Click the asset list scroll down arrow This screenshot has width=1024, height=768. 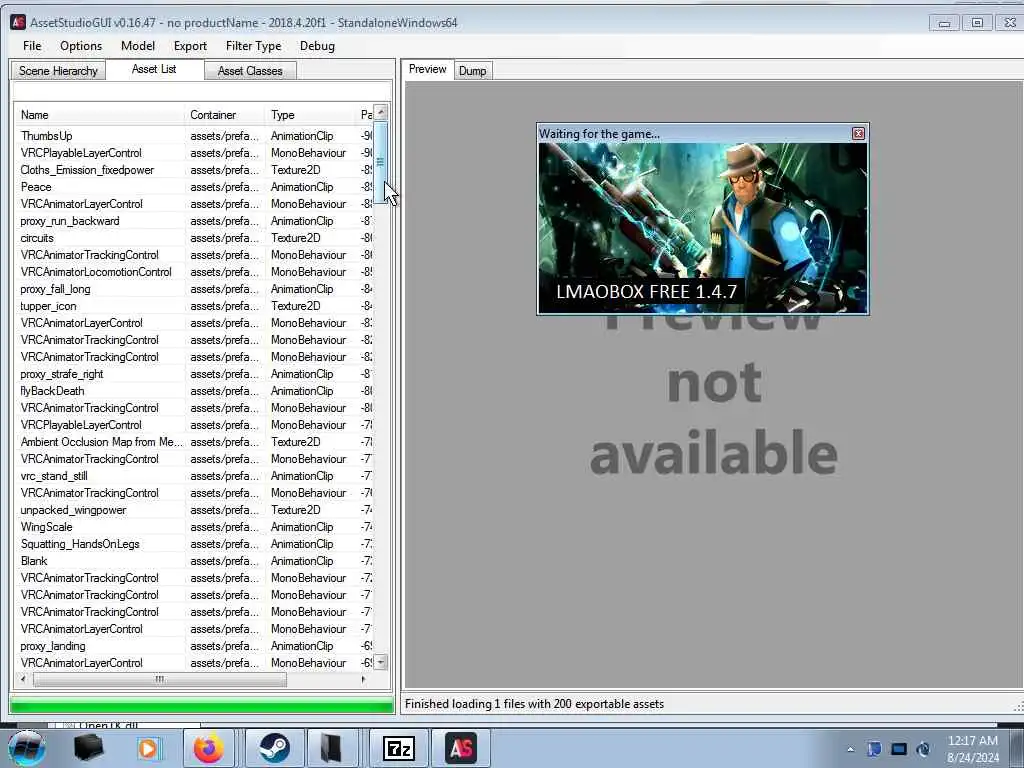coord(381,662)
